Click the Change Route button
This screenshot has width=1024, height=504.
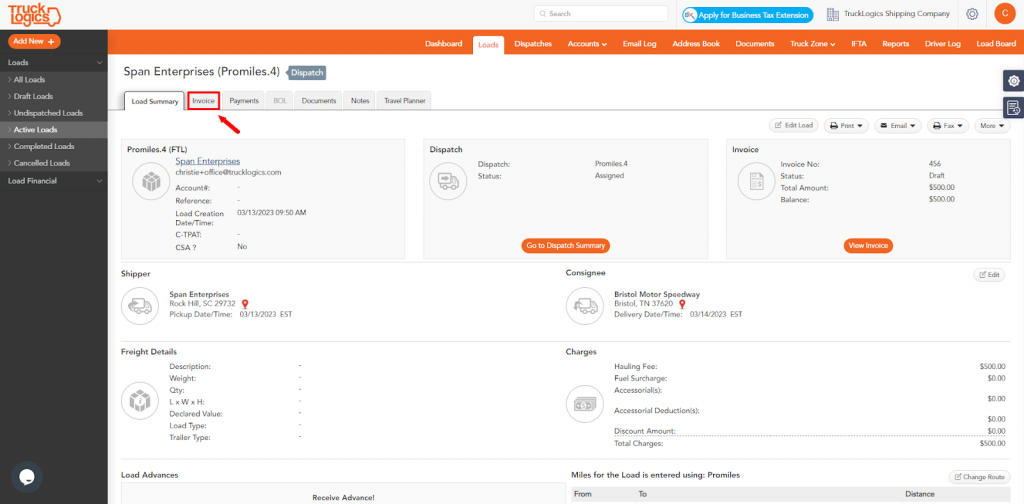coord(979,477)
